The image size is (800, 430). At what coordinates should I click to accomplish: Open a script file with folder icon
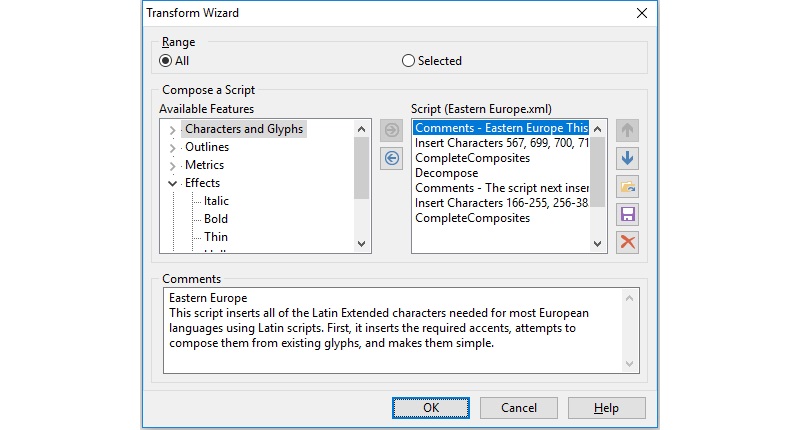(627, 187)
